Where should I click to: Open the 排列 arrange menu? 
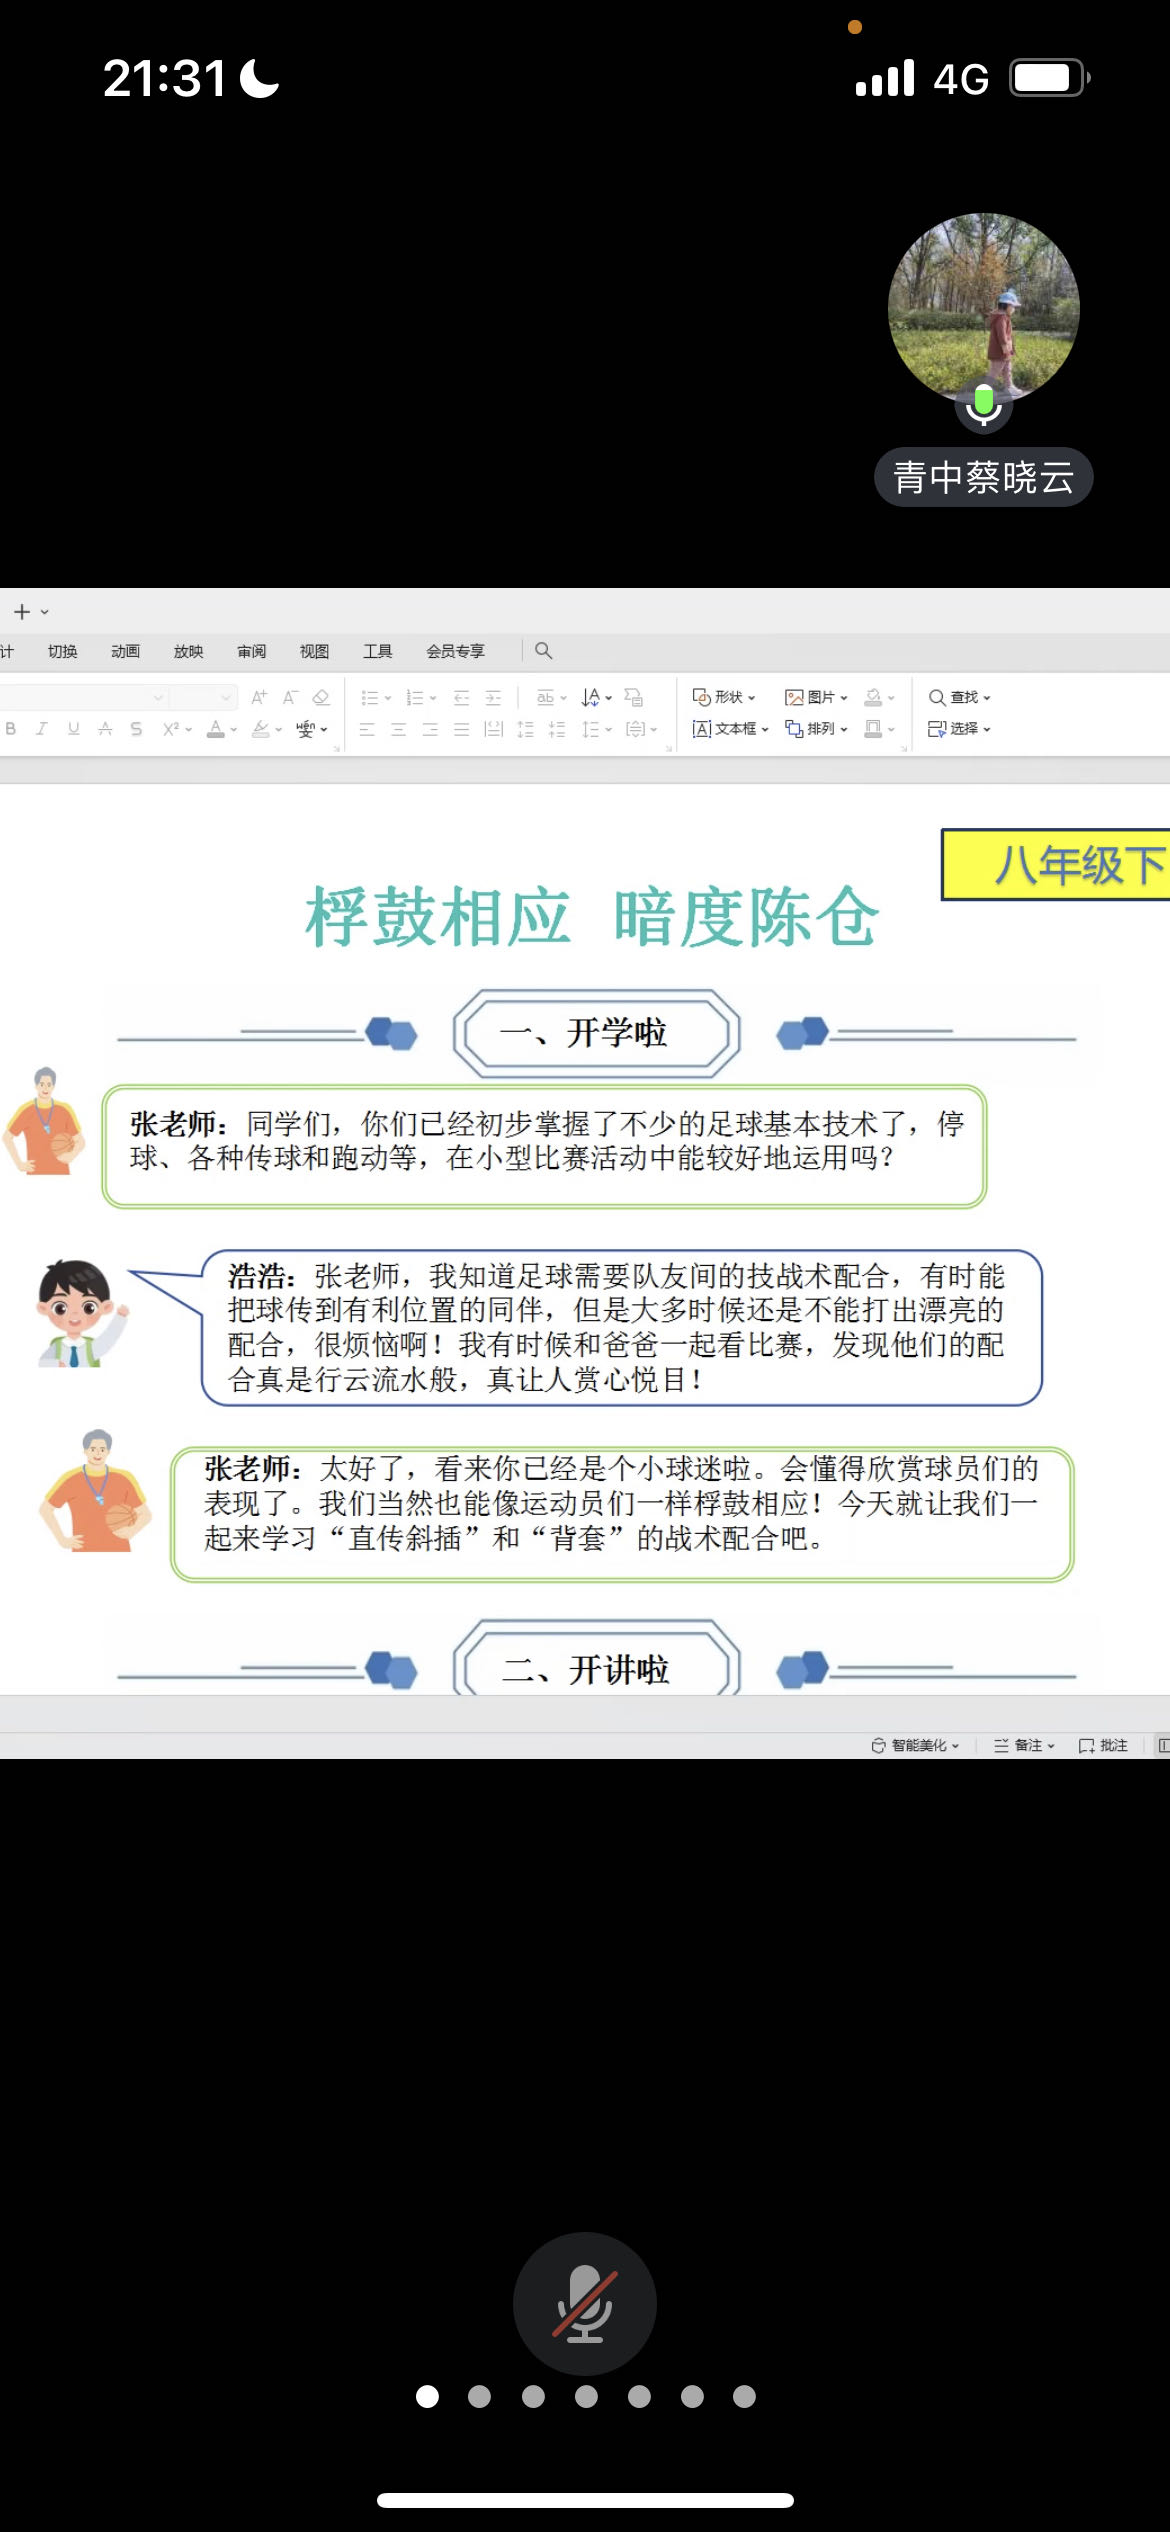816,729
